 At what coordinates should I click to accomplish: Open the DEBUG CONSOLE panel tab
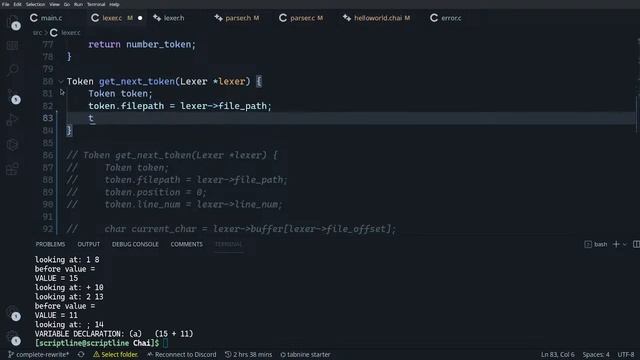(x=135, y=244)
